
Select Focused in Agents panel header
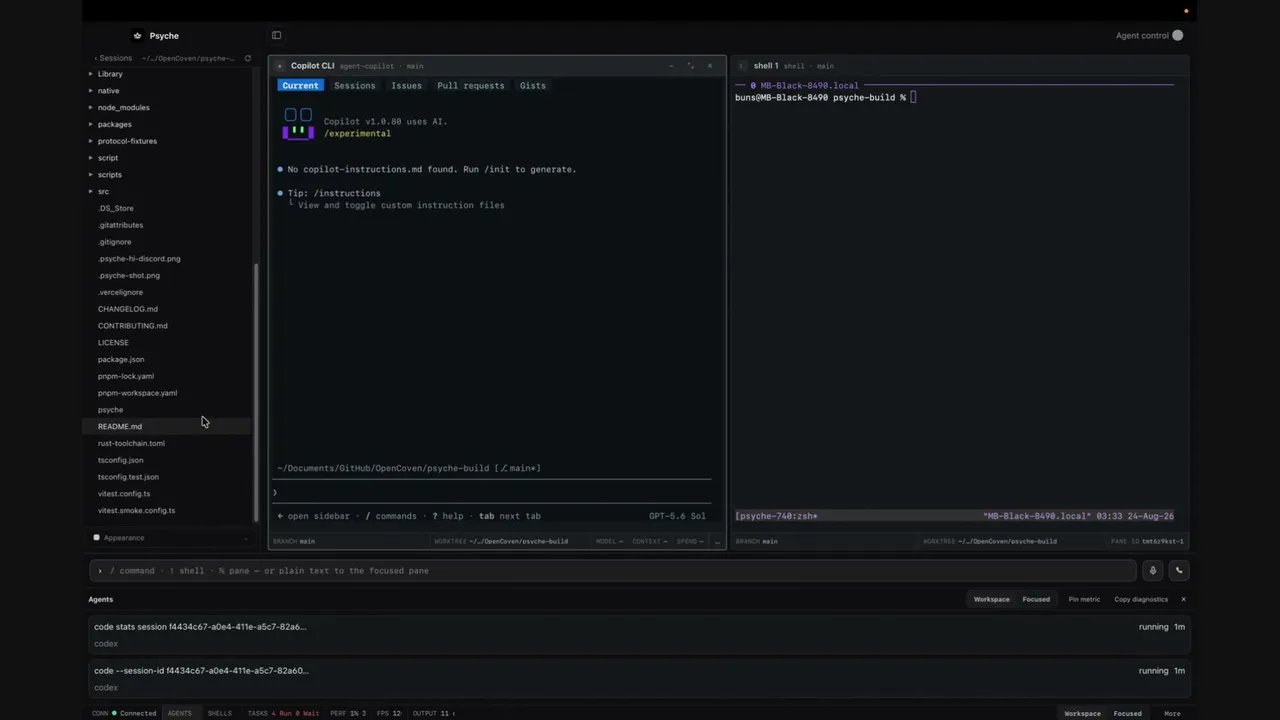[1036, 599]
